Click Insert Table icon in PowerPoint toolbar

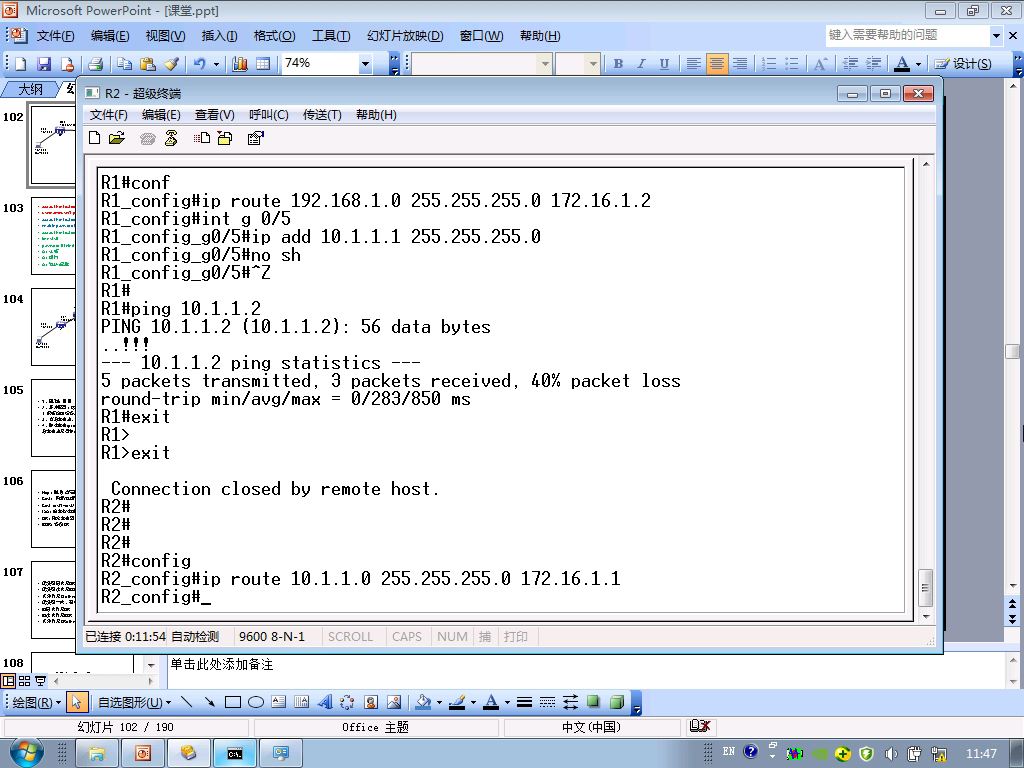pyautogui.click(x=263, y=63)
